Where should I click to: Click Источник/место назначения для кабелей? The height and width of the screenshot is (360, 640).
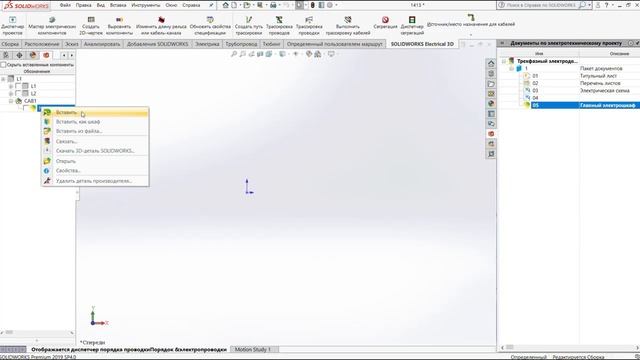click(471, 21)
